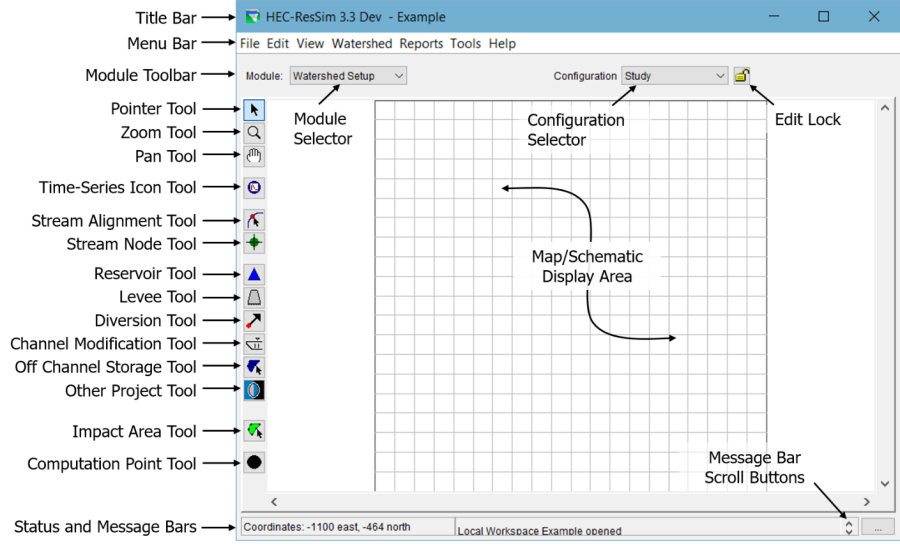The image size is (900, 546).
Task: Select the Channel Modification Tool
Action: pos(254,343)
